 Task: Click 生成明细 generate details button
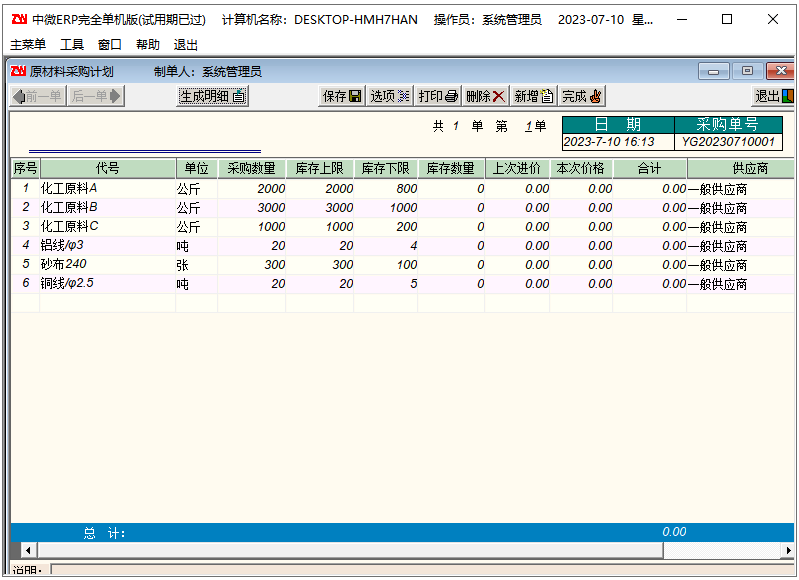212,96
